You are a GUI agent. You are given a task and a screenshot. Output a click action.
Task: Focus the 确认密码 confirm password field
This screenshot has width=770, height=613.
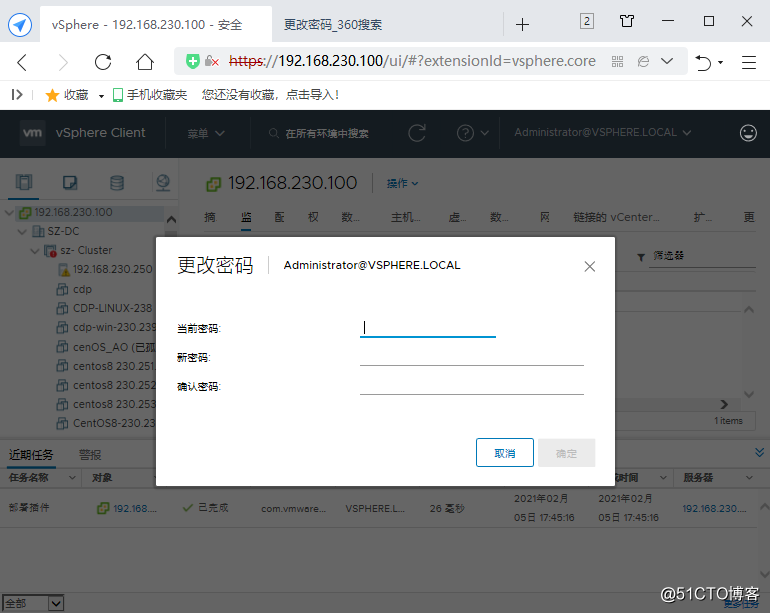coord(471,386)
